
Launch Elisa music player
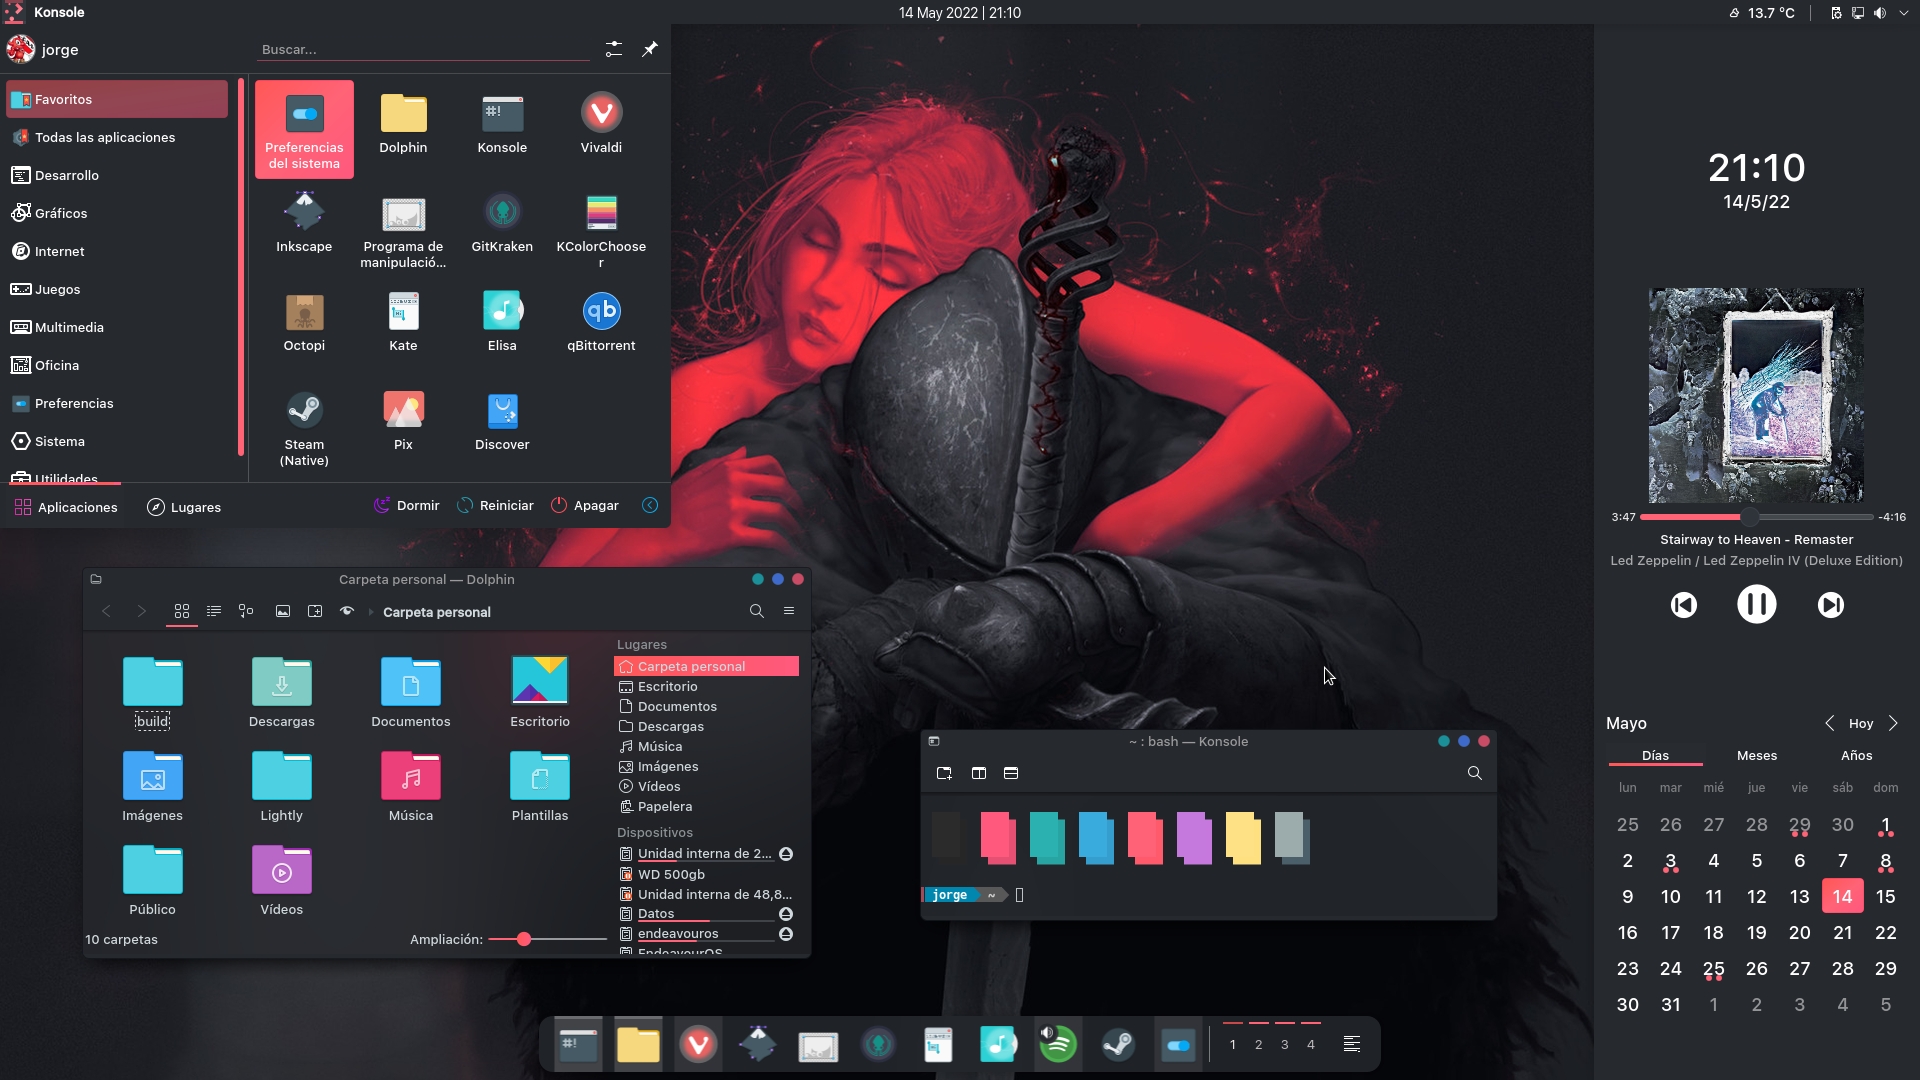(502, 322)
